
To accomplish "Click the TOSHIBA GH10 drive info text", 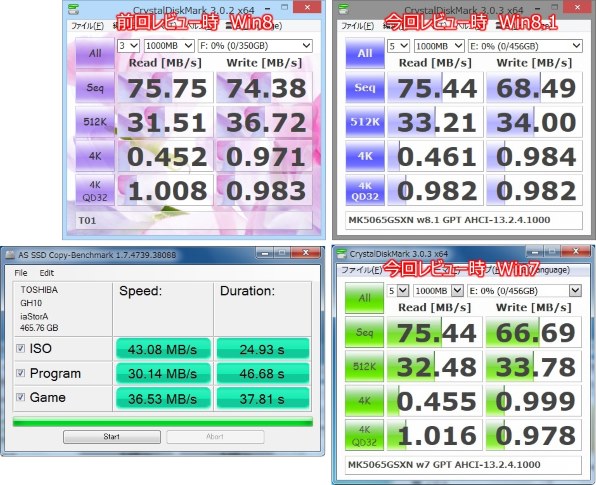I will pos(39,309).
